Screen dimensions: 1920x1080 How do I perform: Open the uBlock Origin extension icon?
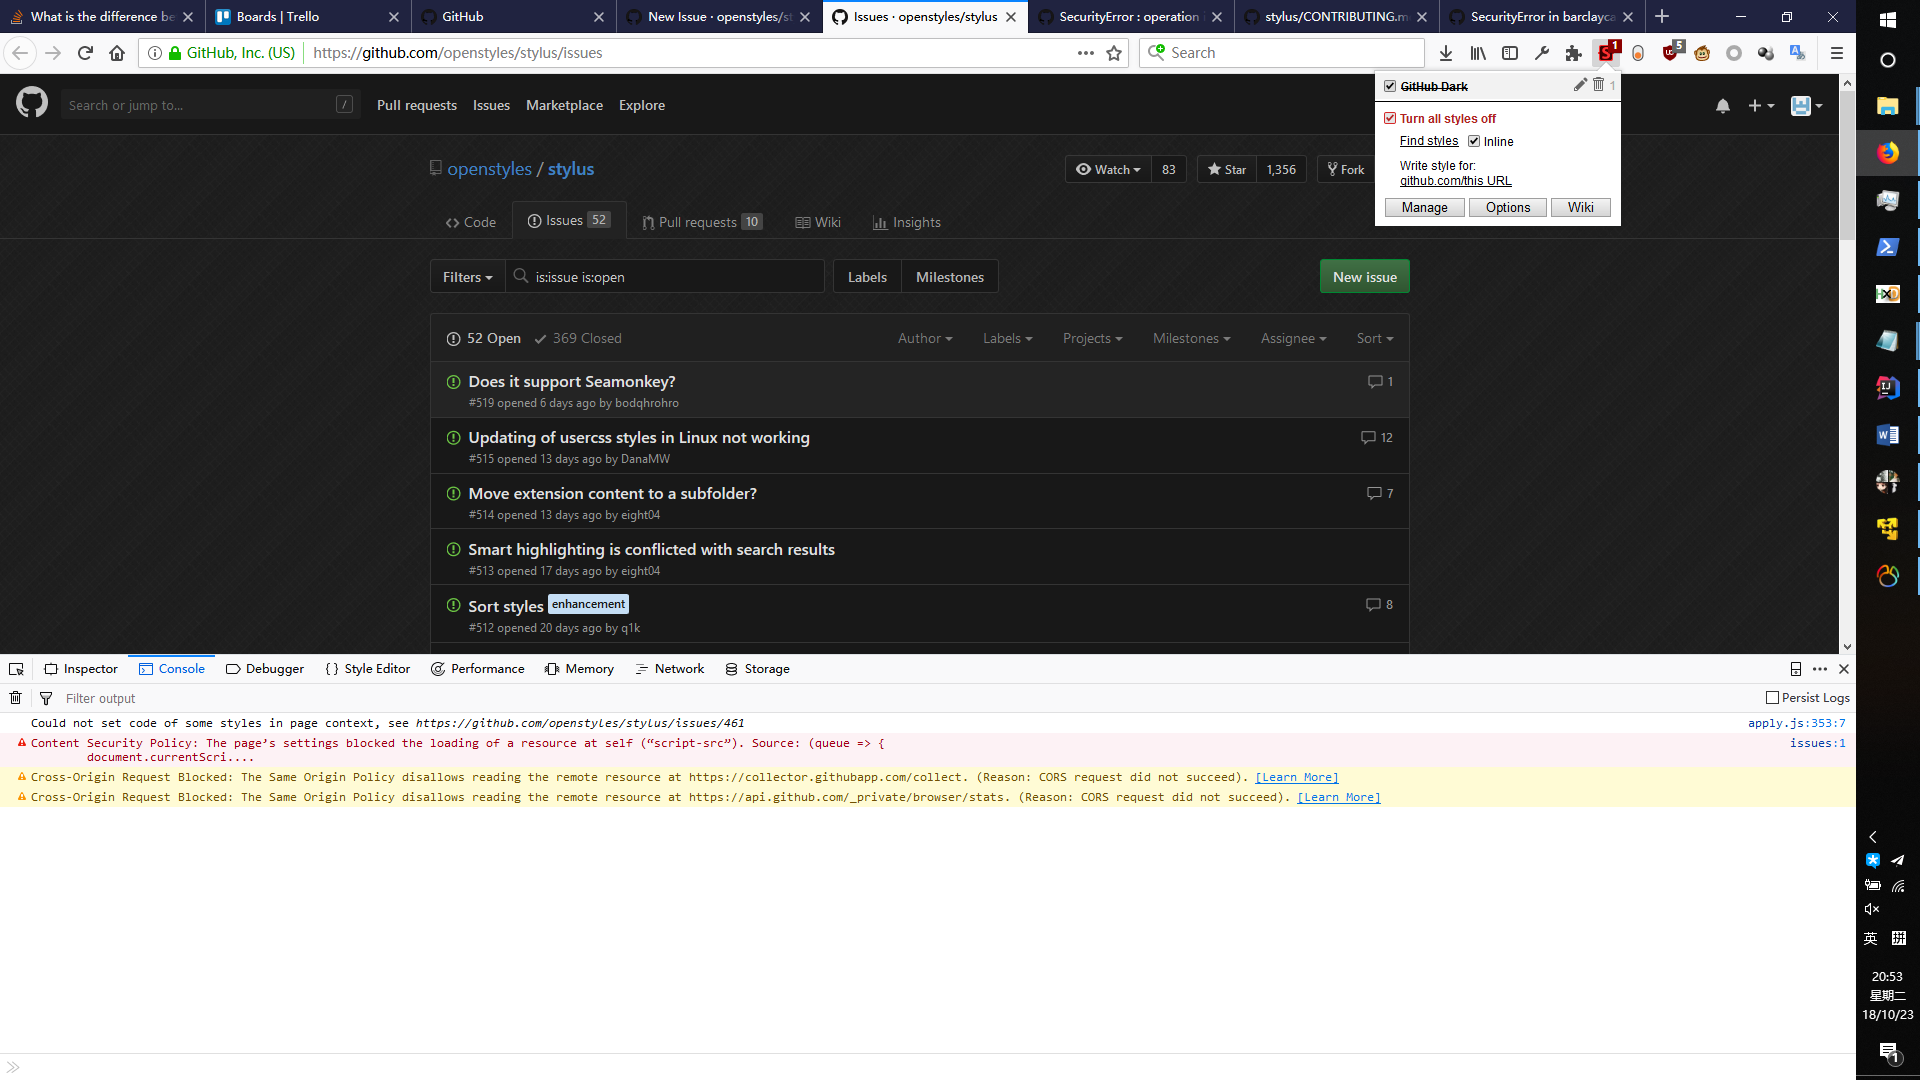coord(1670,53)
